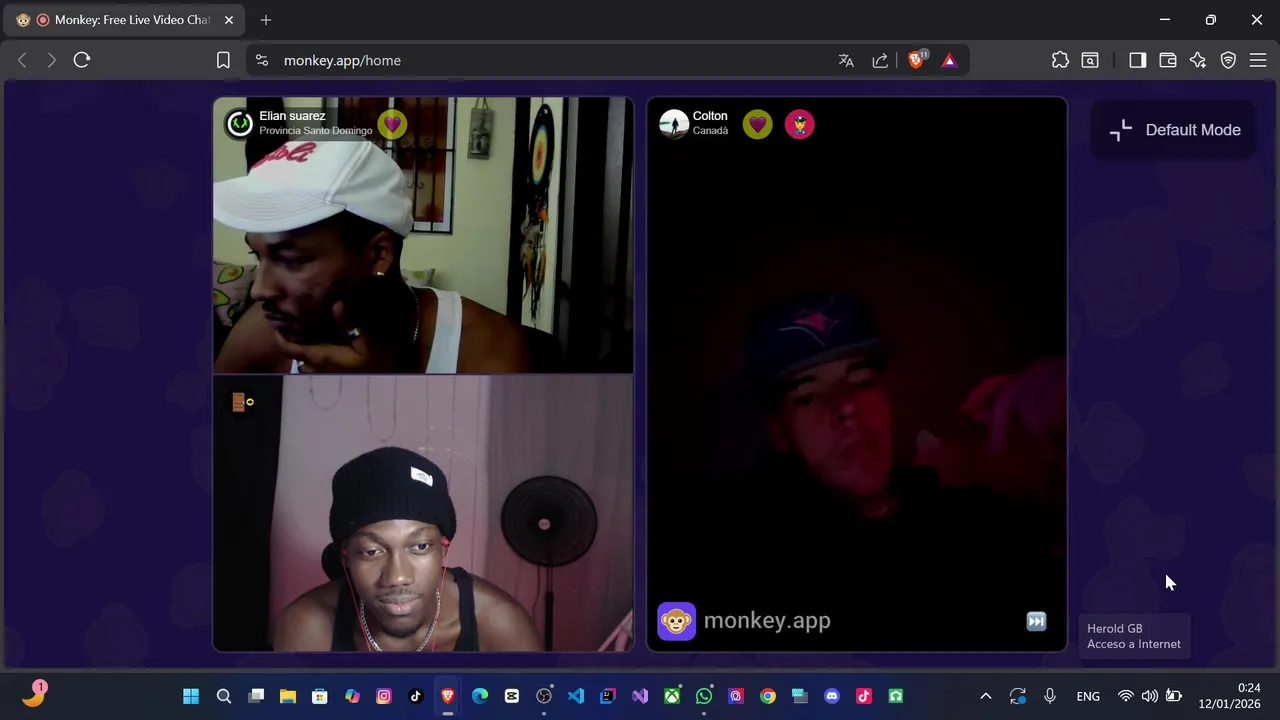Open Wi-Fi network tray icon

click(x=1126, y=696)
